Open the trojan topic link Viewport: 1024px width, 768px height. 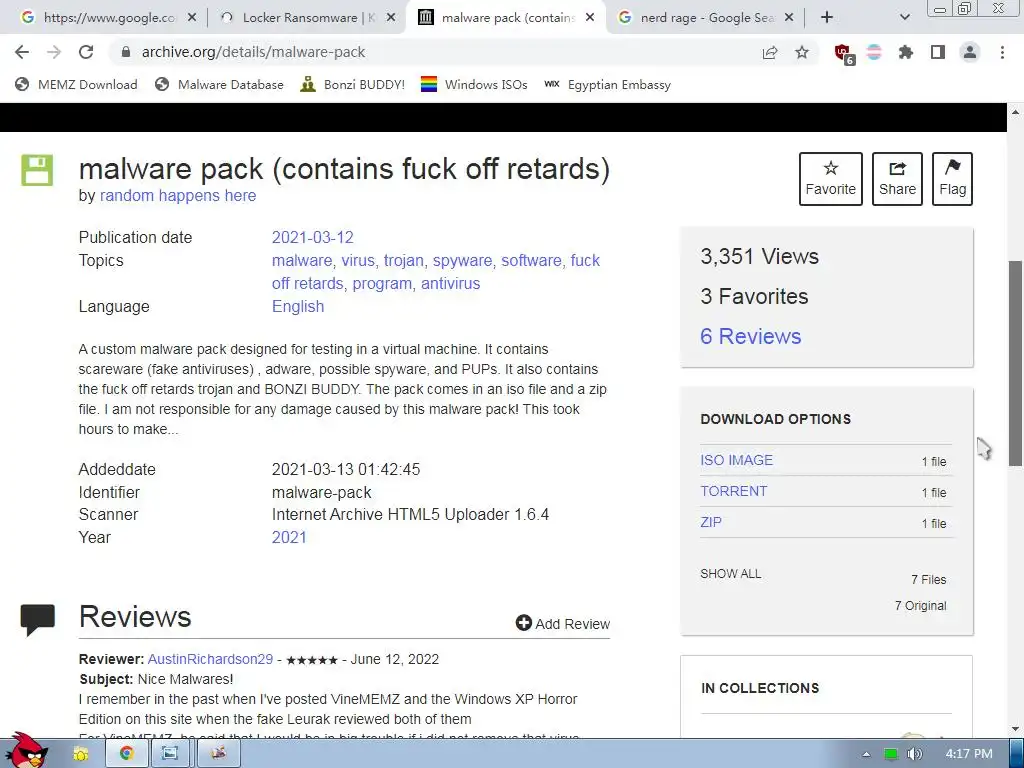pyautogui.click(x=404, y=261)
